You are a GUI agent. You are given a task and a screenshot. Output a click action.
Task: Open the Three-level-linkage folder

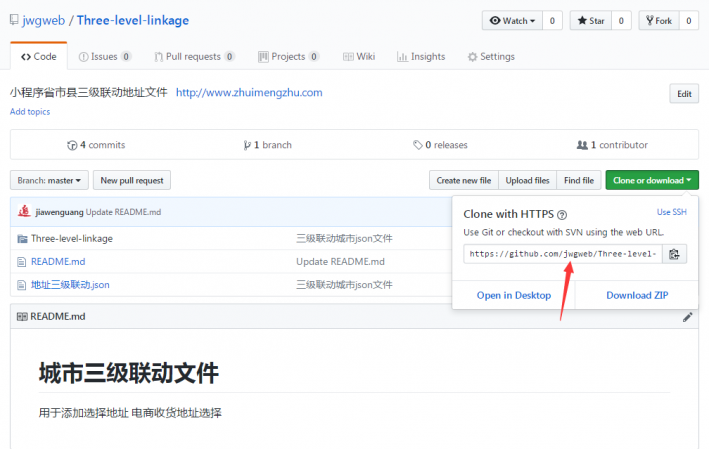pyautogui.click(x=72, y=239)
